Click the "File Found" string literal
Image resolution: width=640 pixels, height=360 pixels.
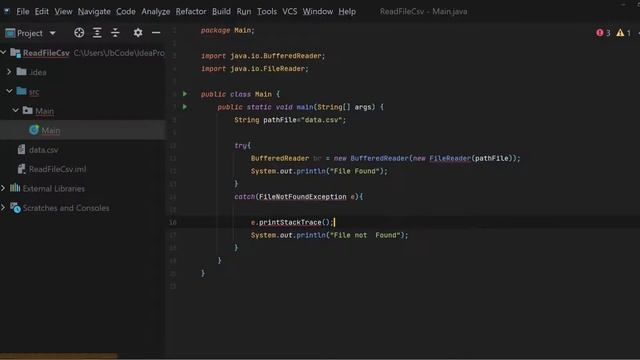click(354, 171)
